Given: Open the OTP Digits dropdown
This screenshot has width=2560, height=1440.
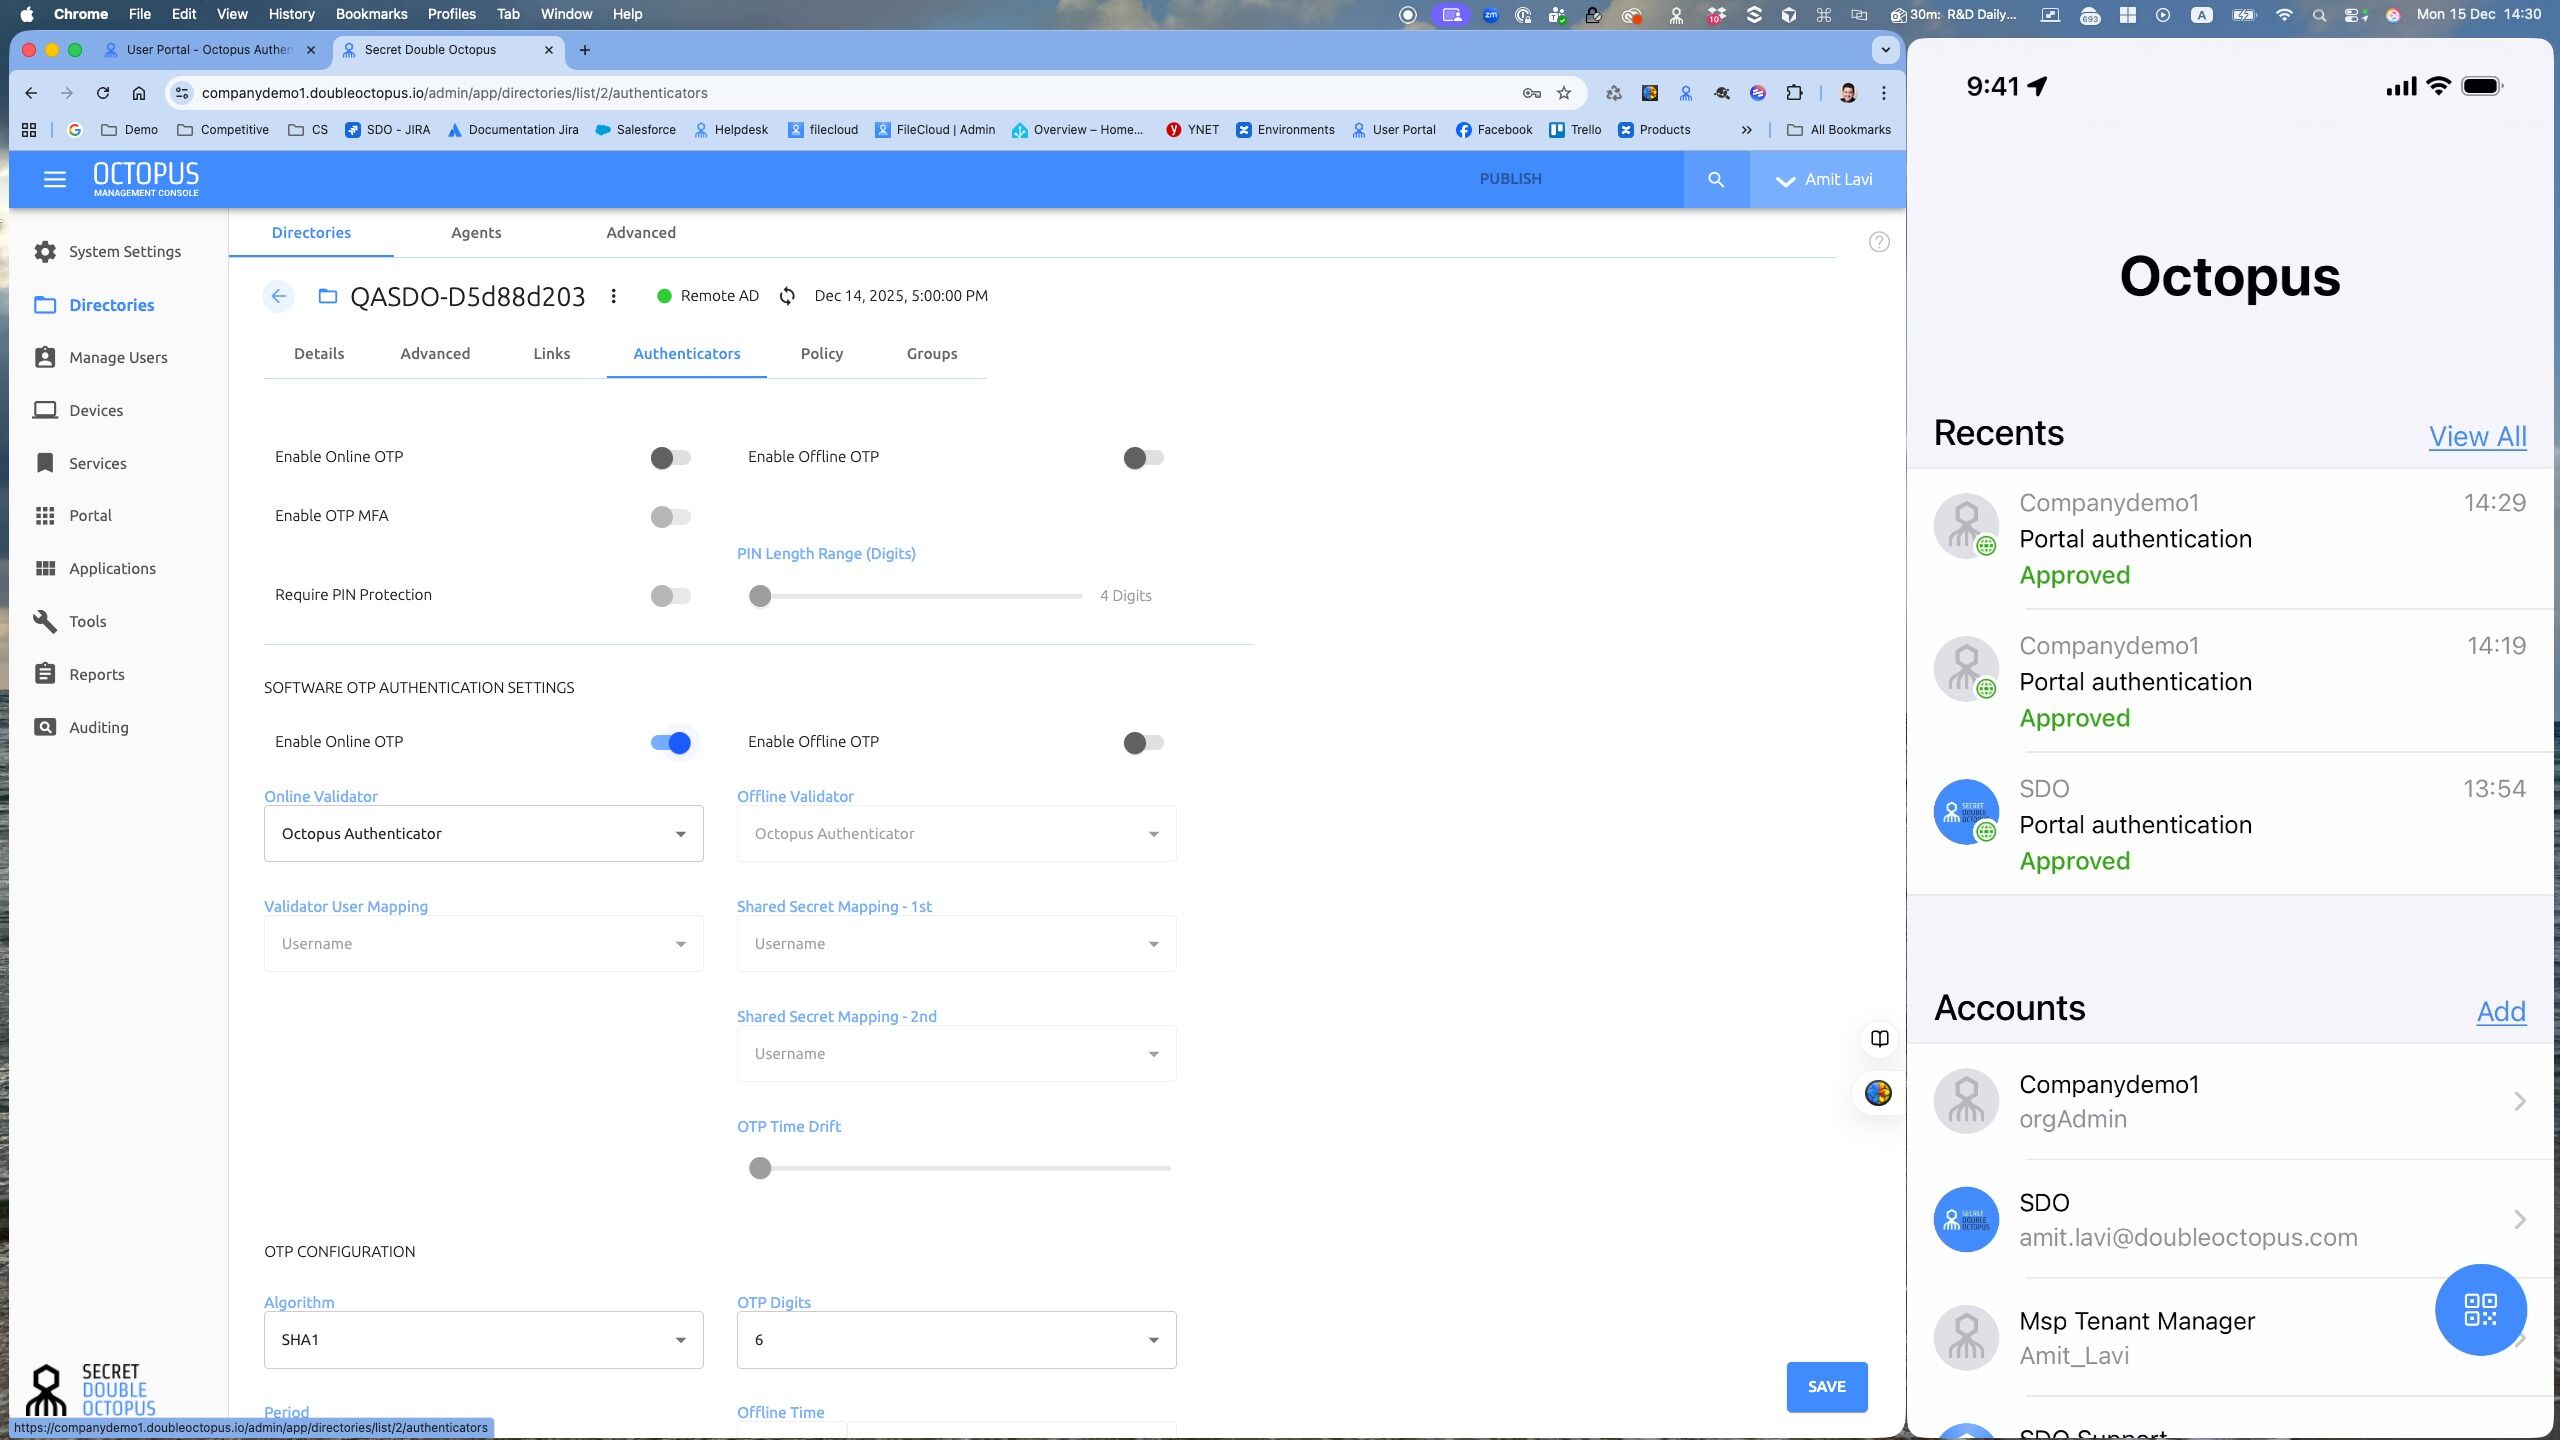Looking at the screenshot, I should pyautogui.click(x=956, y=1340).
